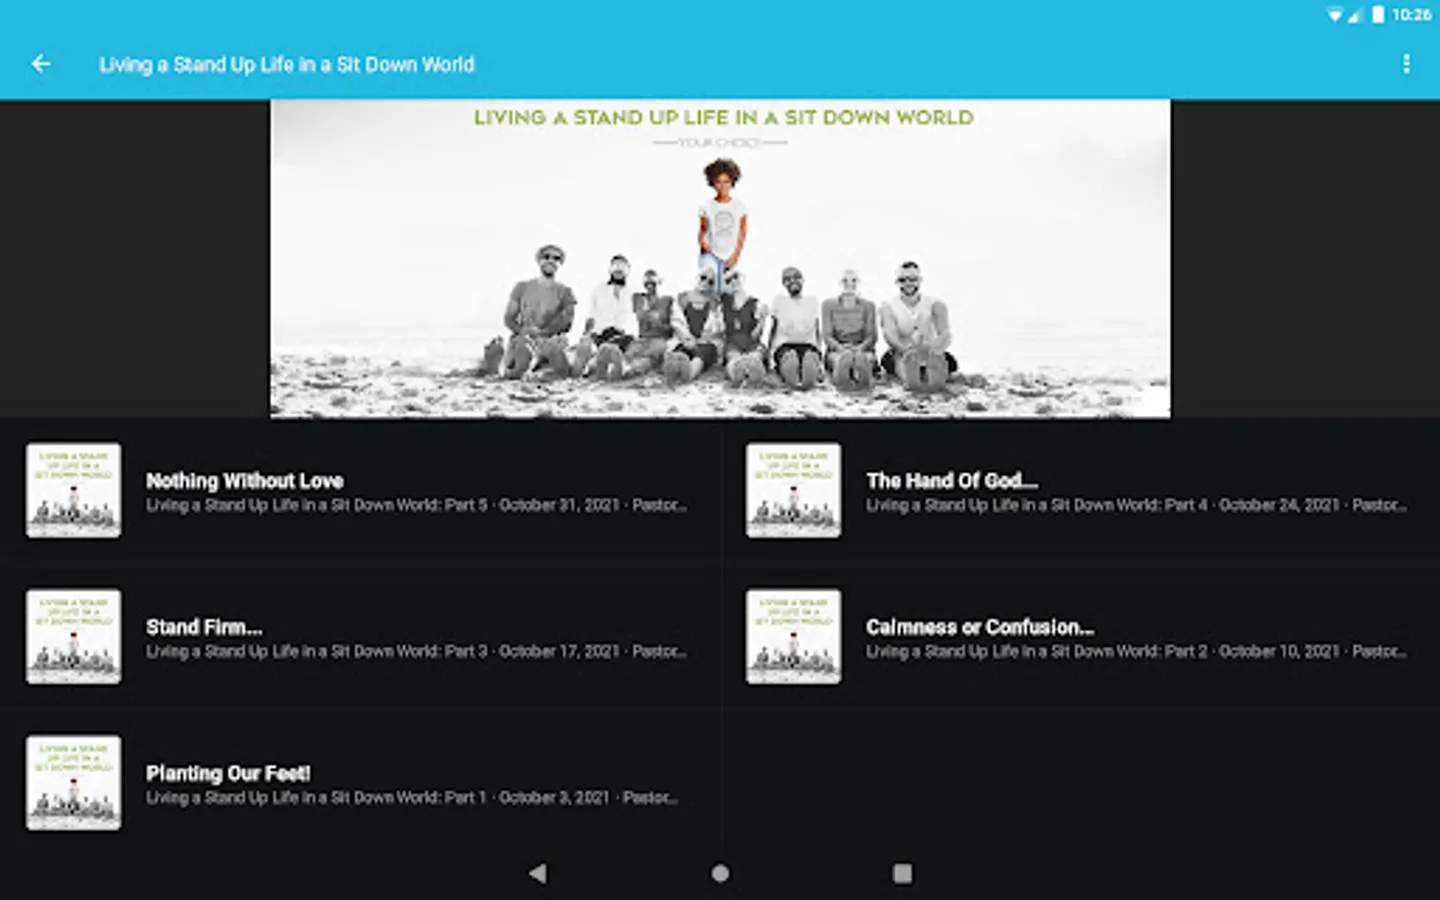Image resolution: width=1440 pixels, height=900 pixels.
Task: Open the Planting Our Feet thumbnail
Action: click(74, 783)
